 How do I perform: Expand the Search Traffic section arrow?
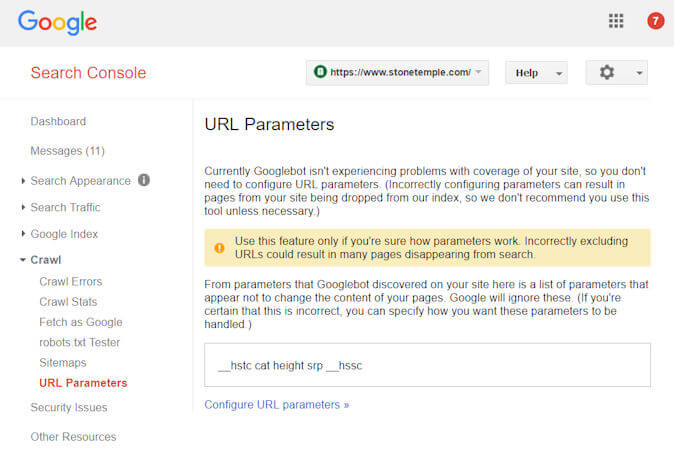23,207
